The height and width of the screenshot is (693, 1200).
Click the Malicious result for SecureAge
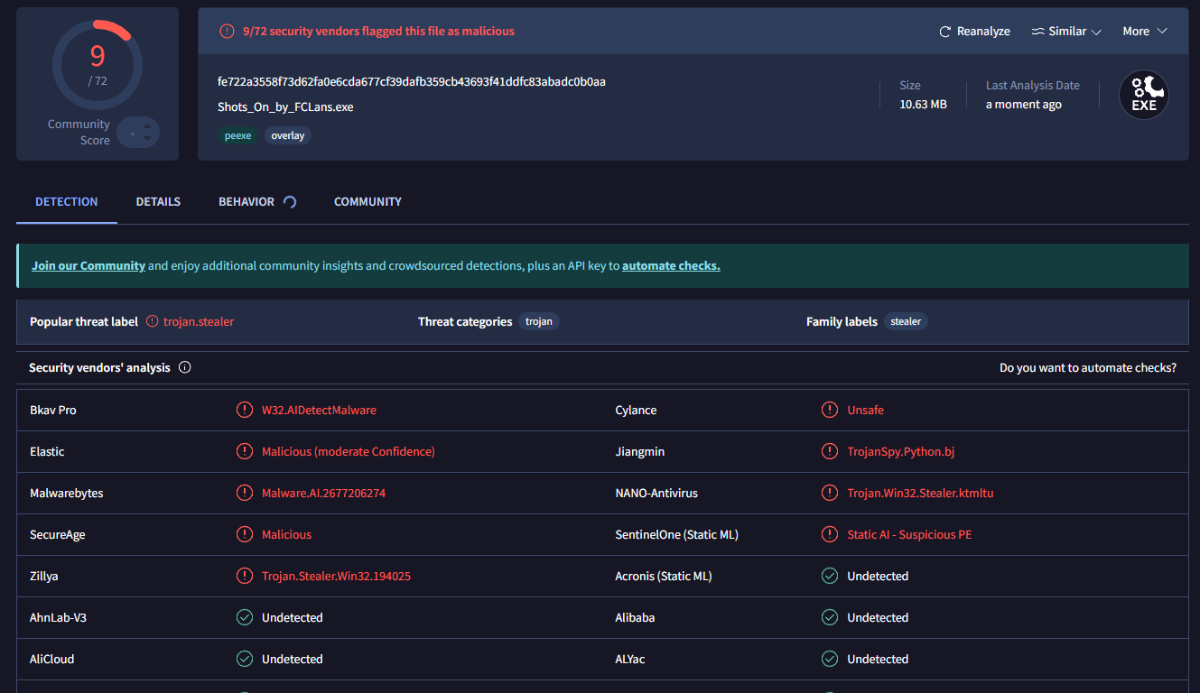point(286,535)
